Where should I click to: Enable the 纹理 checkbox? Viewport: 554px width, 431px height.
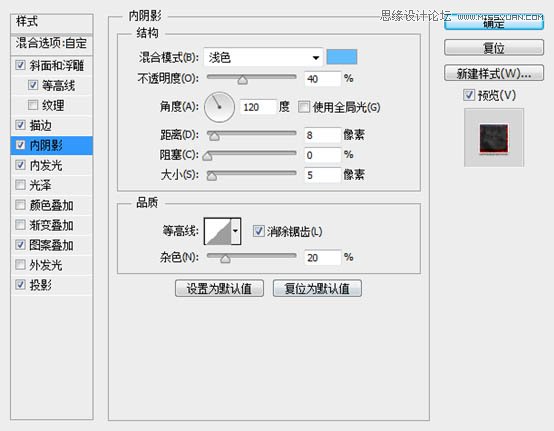pos(33,105)
